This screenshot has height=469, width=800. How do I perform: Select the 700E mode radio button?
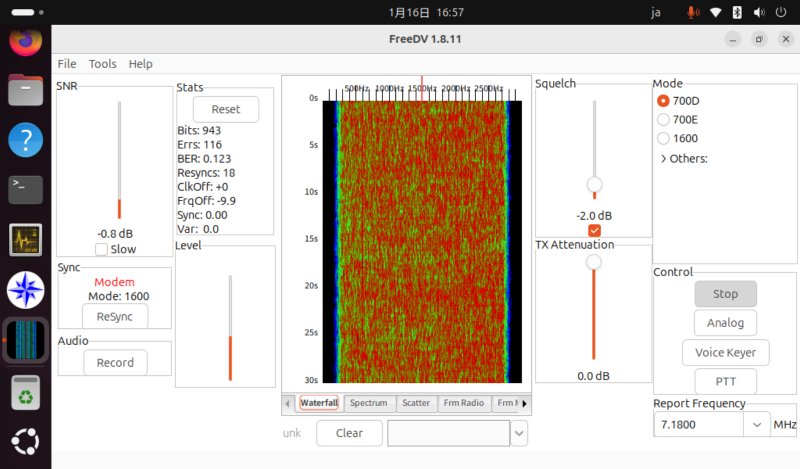663,119
